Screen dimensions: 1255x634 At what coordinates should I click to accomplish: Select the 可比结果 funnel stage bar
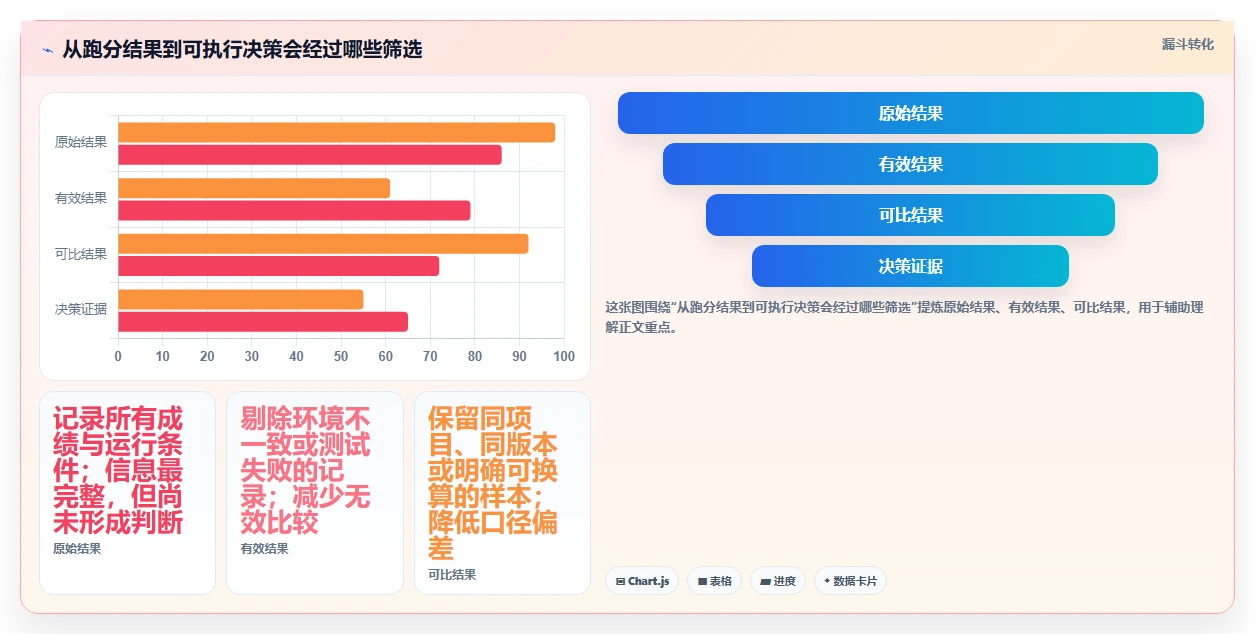click(x=910, y=215)
